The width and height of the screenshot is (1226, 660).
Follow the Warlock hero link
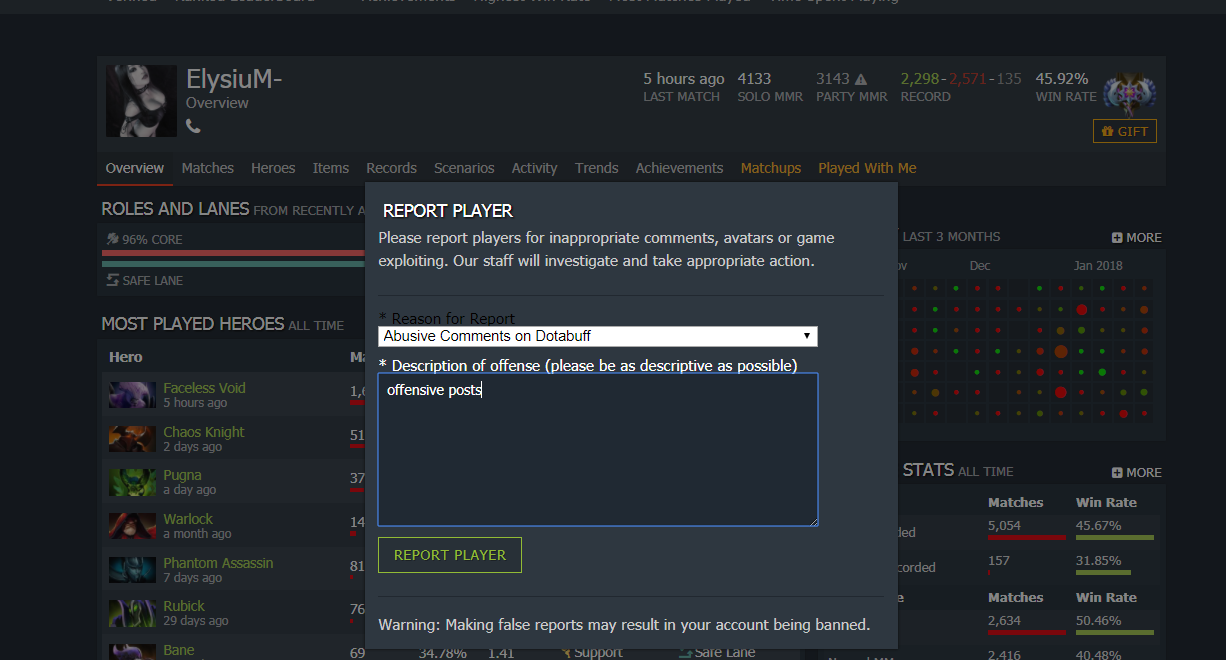188,519
